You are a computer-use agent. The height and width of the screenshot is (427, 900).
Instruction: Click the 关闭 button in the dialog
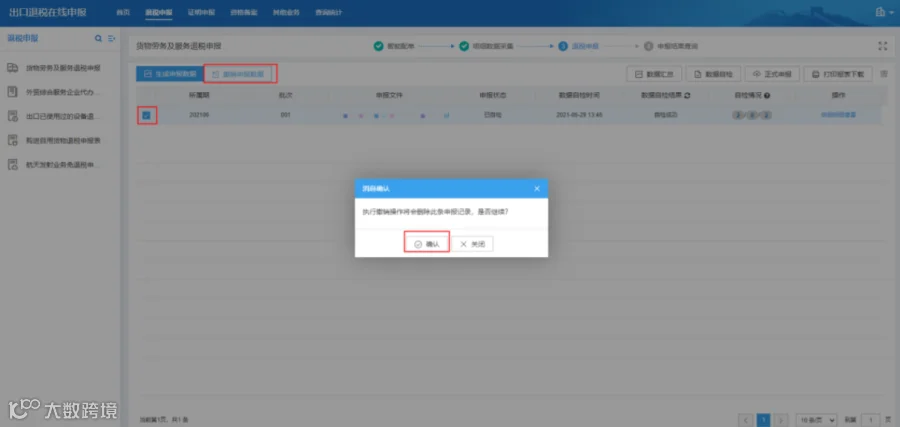472,244
